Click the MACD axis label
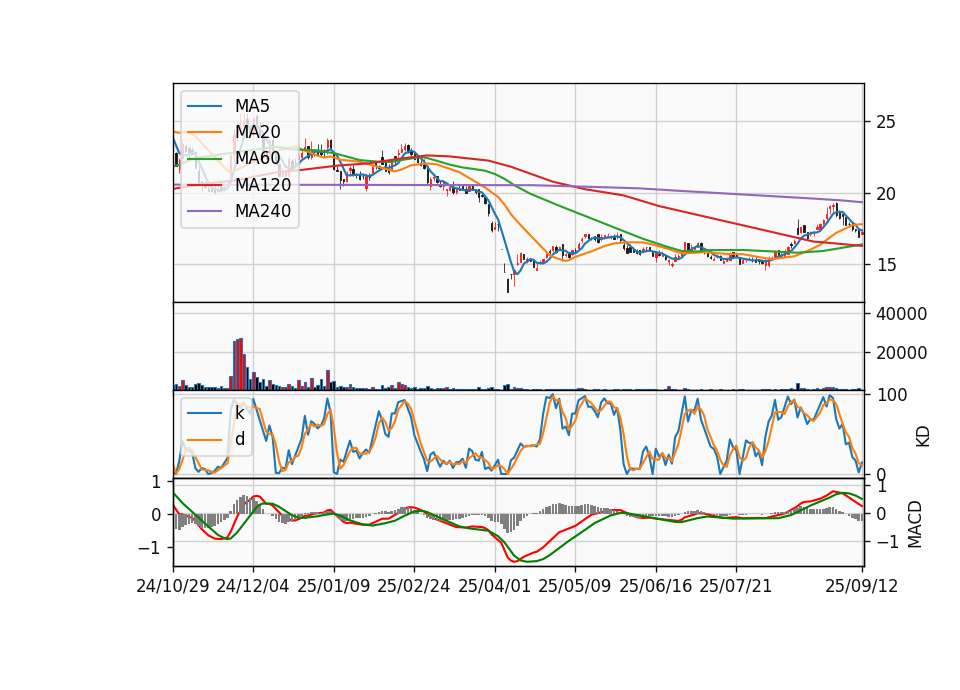Image resolution: width=960 pixels, height=690 pixels. click(x=914, y=524)
